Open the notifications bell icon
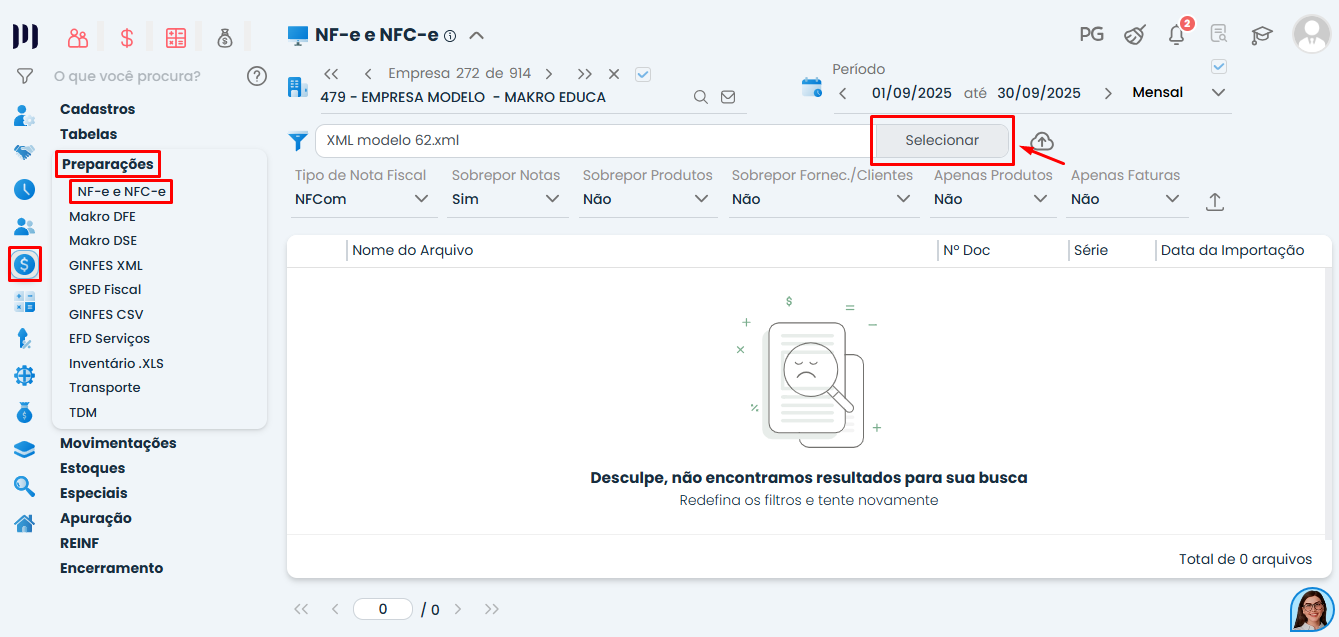The height and width of the screenshot is (637, 1339). (1177, 35)
